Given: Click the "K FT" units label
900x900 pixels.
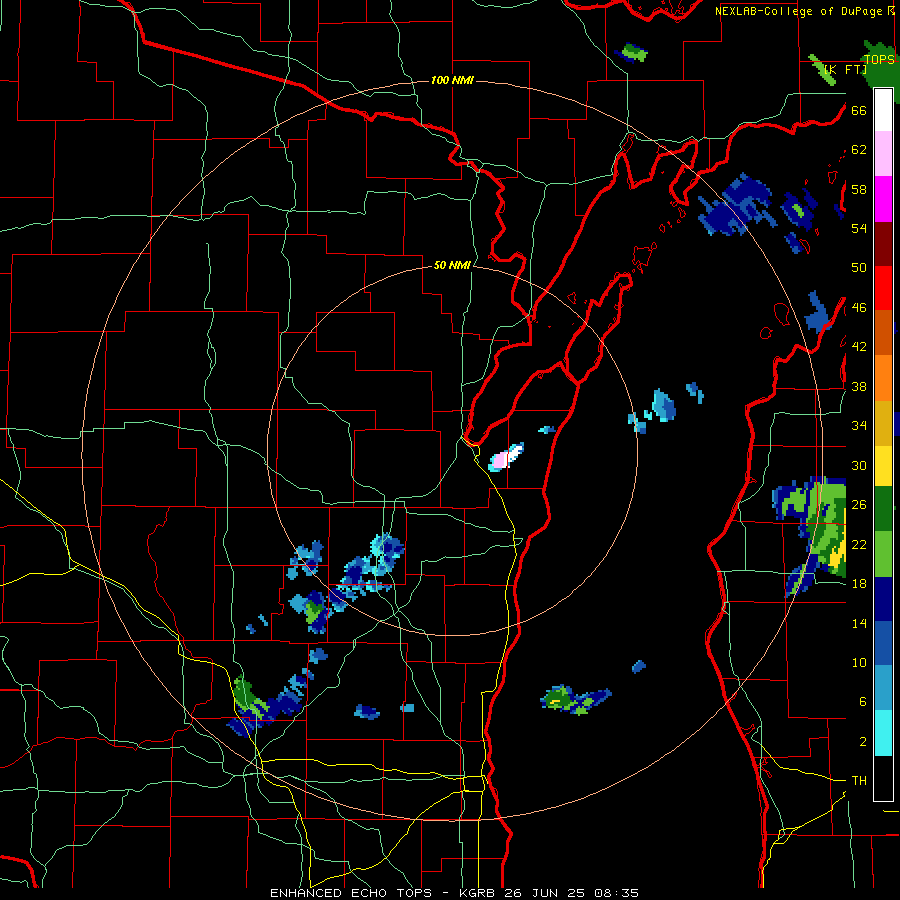Looking at the screenshot, I should pyautogui.click(x=846, y=70).
